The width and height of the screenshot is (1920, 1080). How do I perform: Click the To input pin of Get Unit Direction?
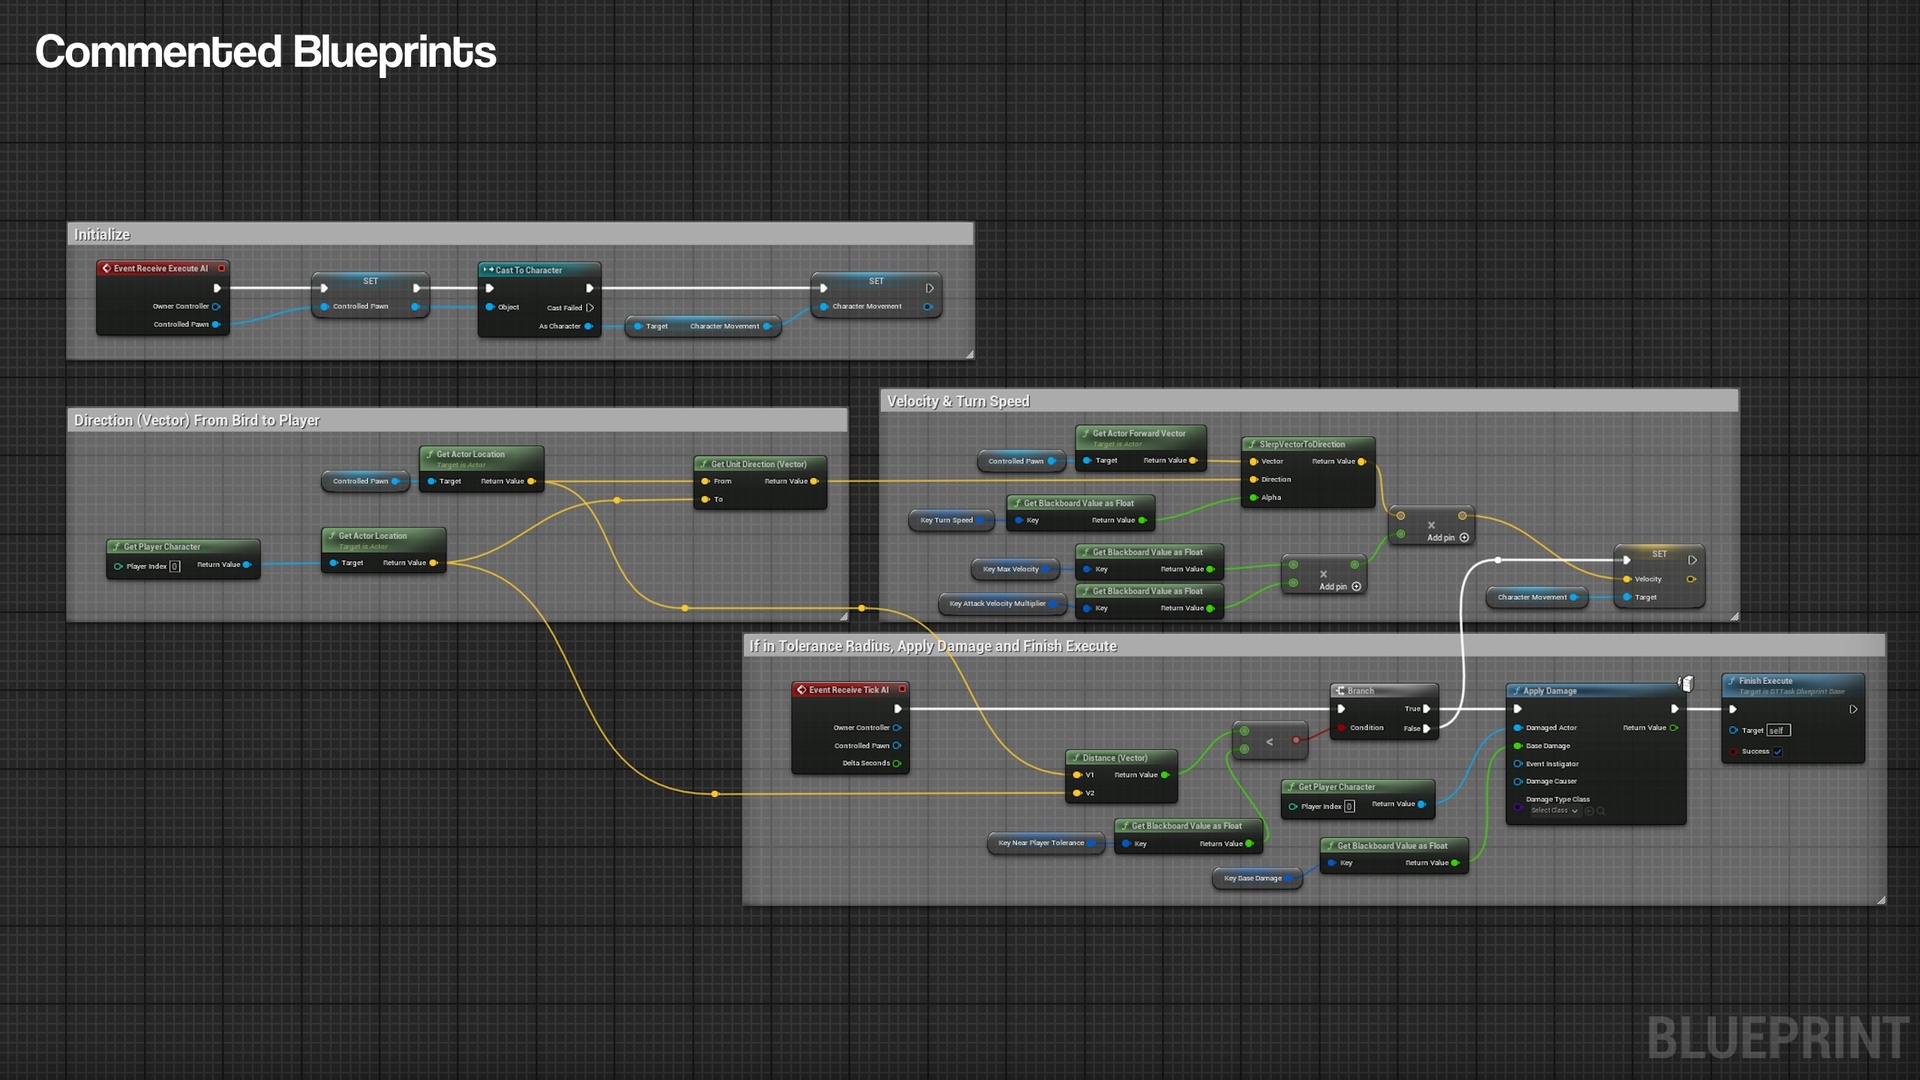705,499
